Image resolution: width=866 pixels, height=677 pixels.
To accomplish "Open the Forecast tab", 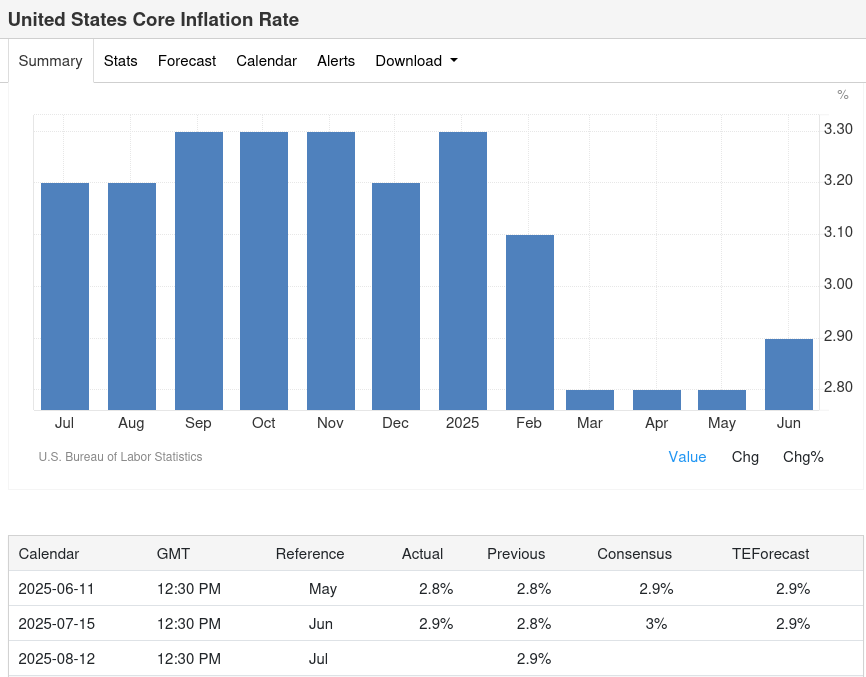I will click(186, 61).
